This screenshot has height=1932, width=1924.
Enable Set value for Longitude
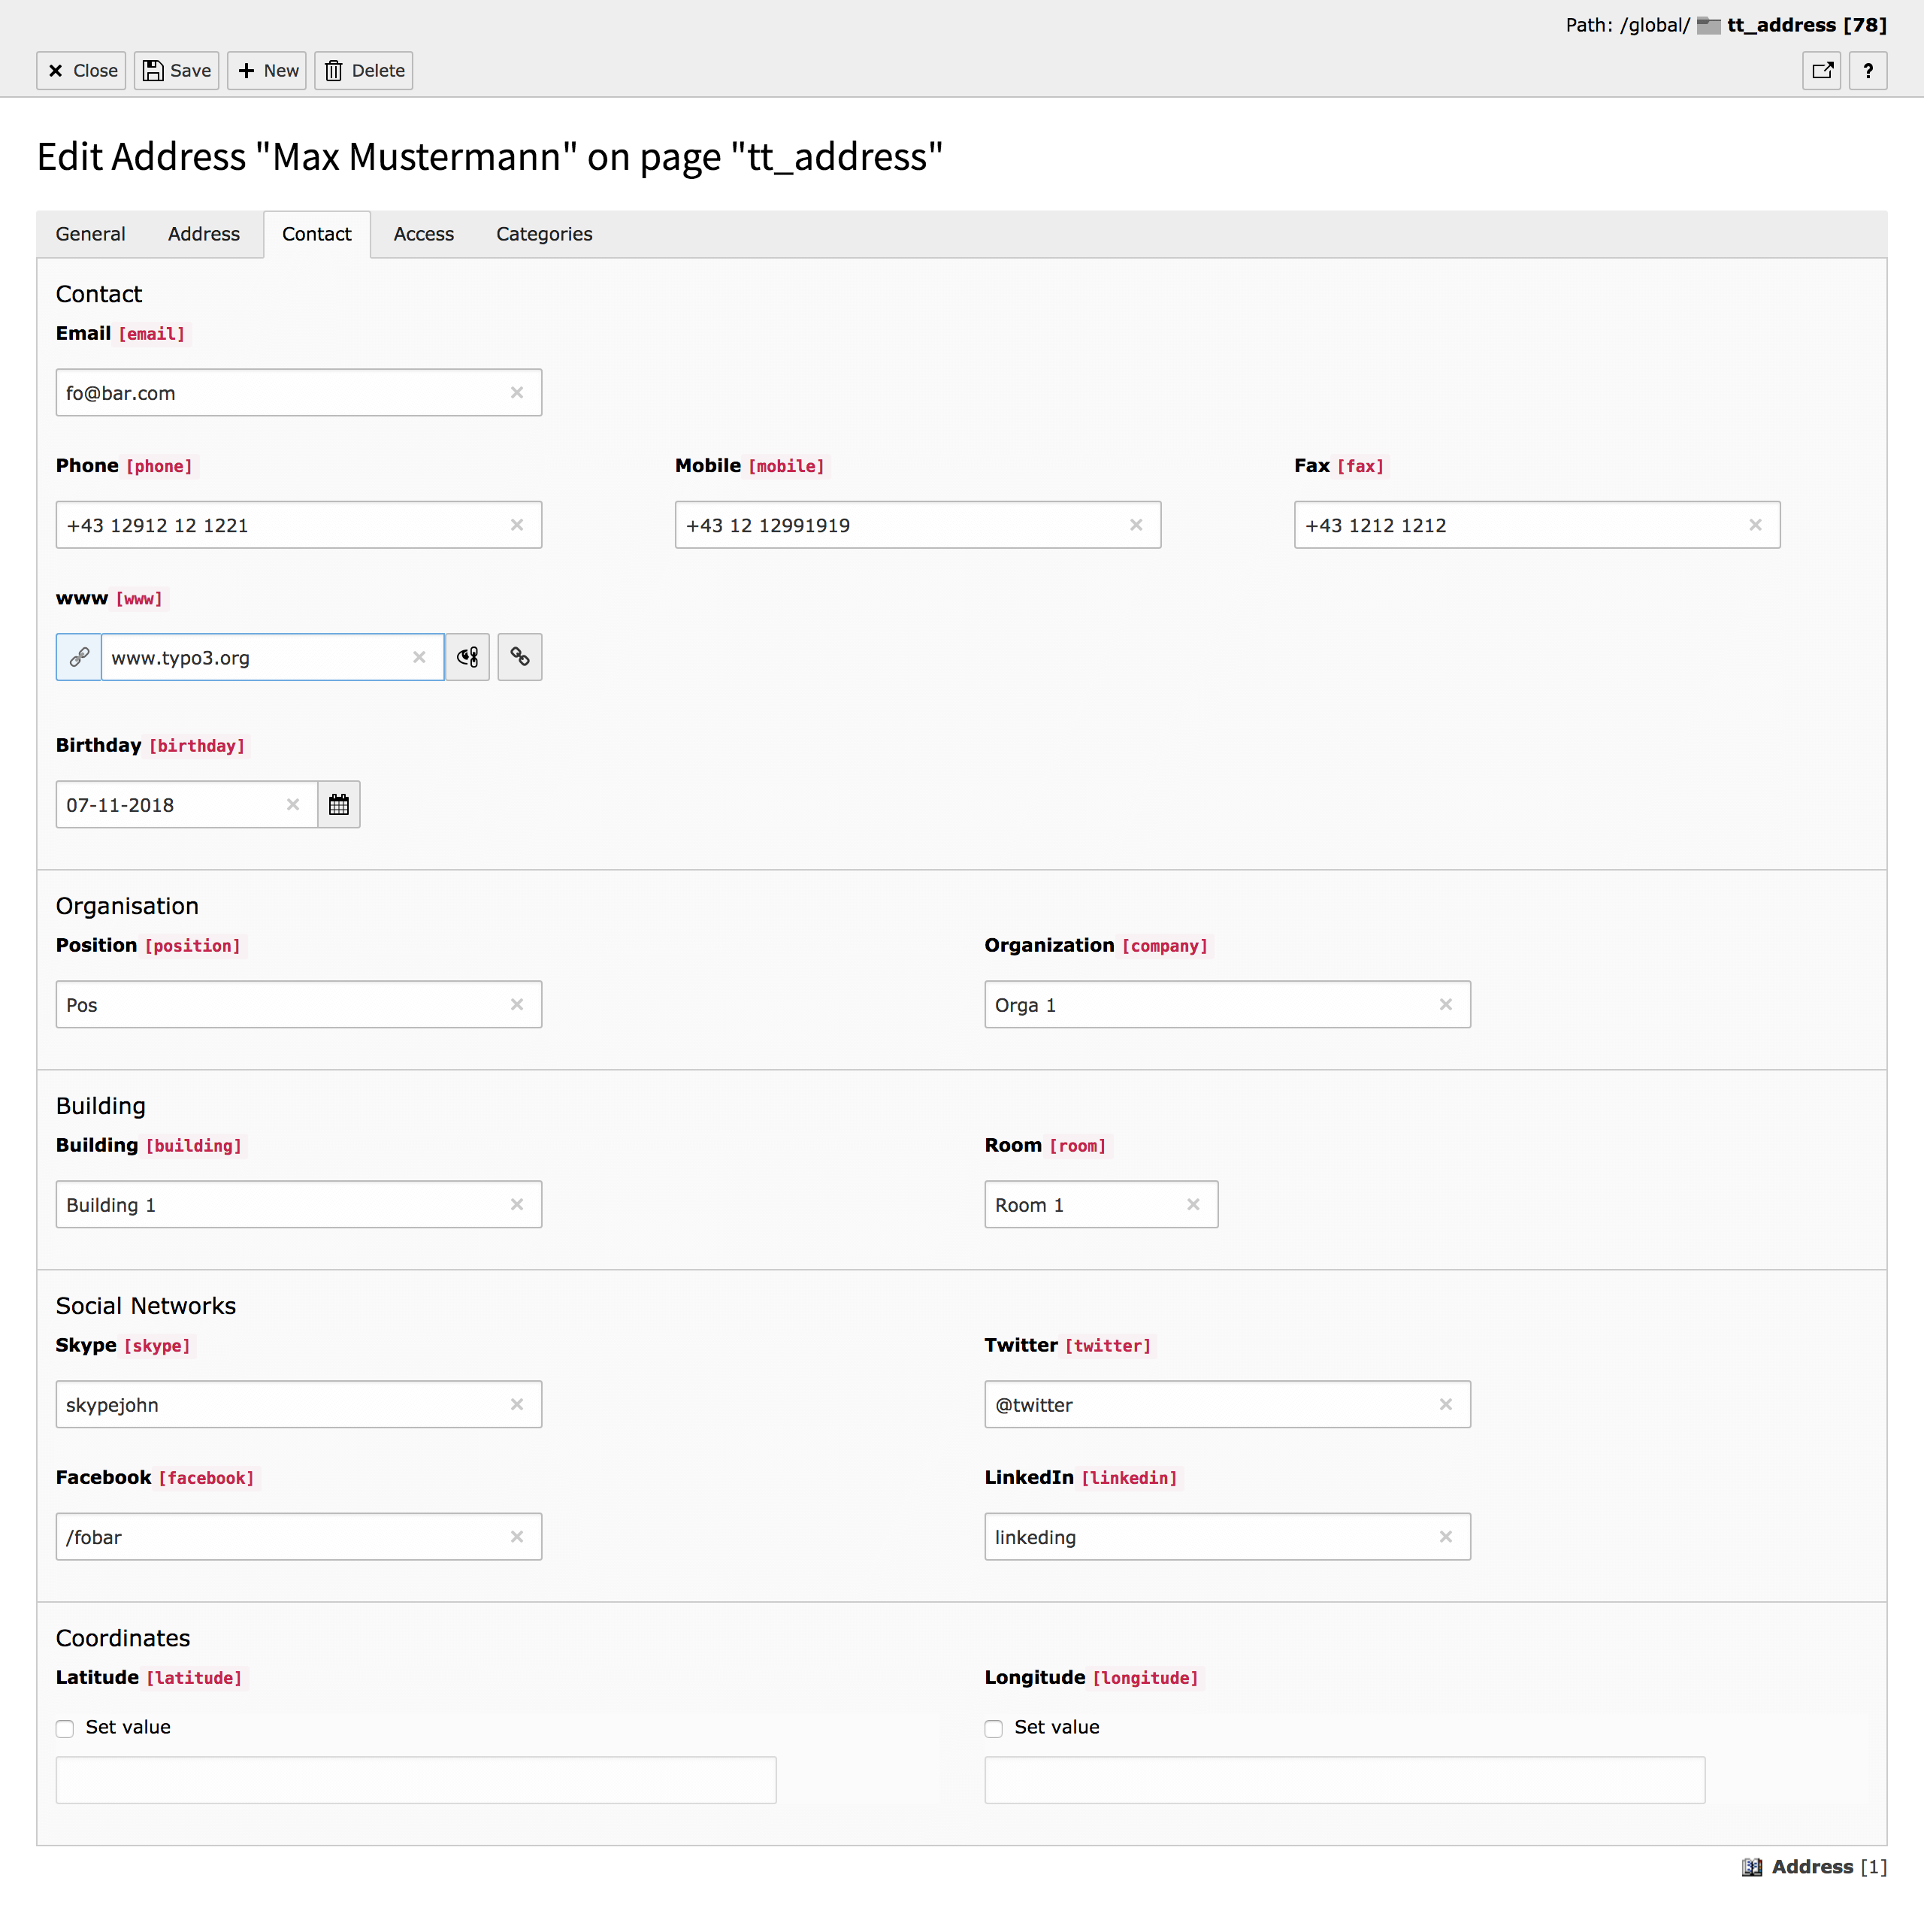[993, 1728]
